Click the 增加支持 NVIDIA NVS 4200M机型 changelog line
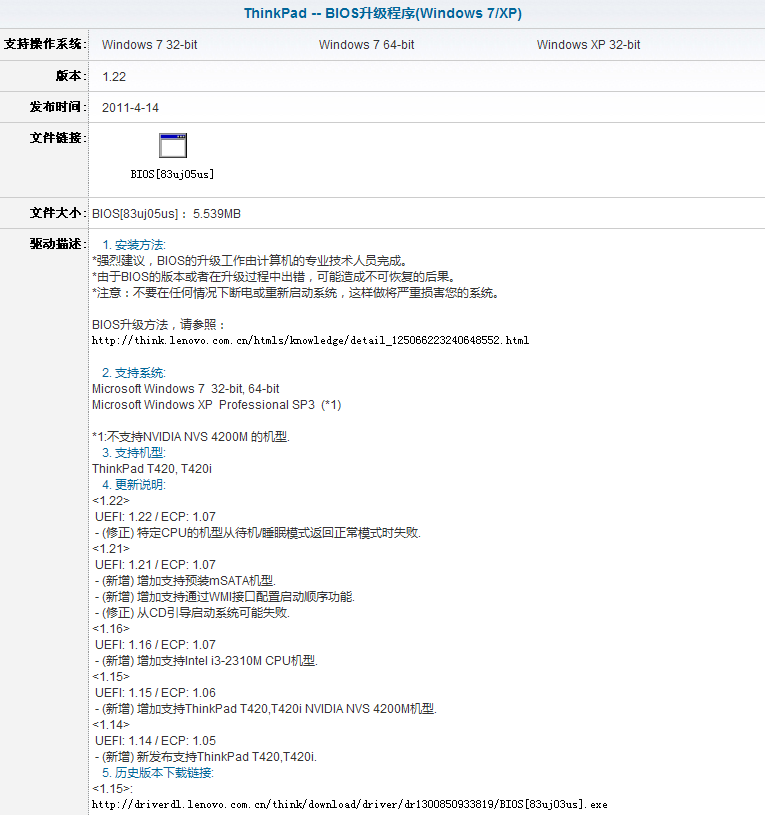 point(266,709)
